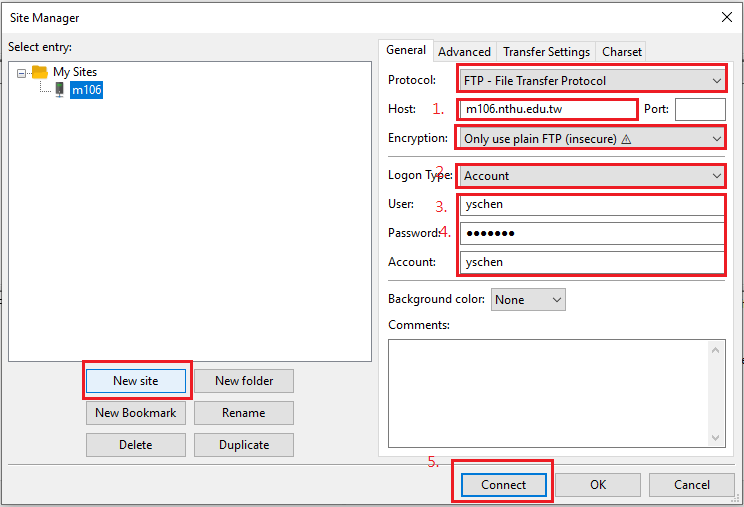Collapse the My Sites tree node
744x507 pixels.
[22, 72]
